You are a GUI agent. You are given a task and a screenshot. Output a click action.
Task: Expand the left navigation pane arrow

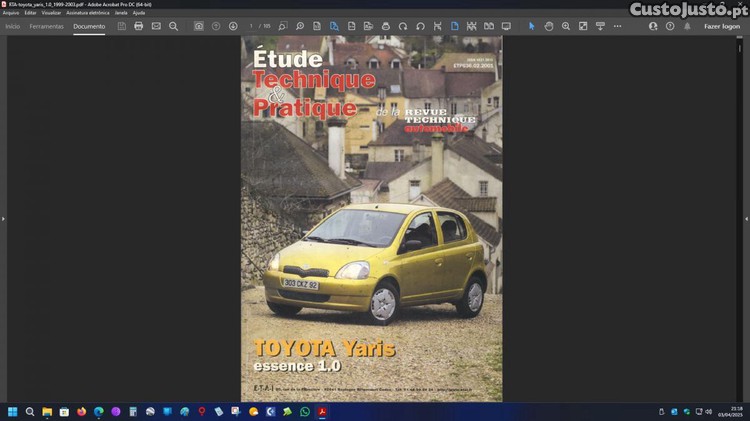click(4, 217)
